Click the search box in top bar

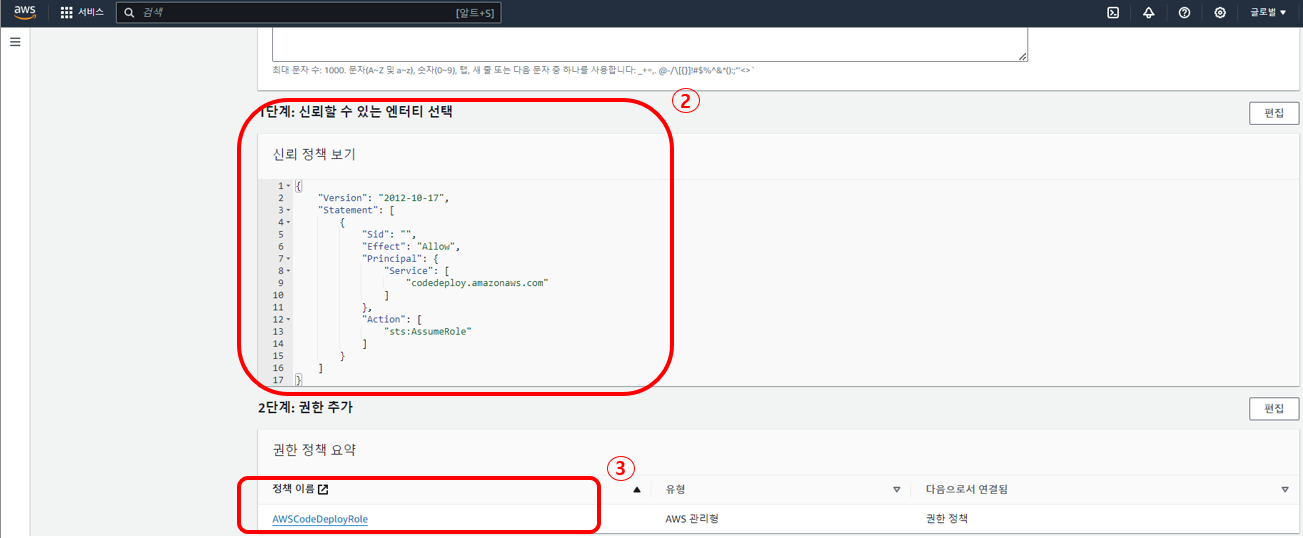pyautogui.click(x=308, y=13)
